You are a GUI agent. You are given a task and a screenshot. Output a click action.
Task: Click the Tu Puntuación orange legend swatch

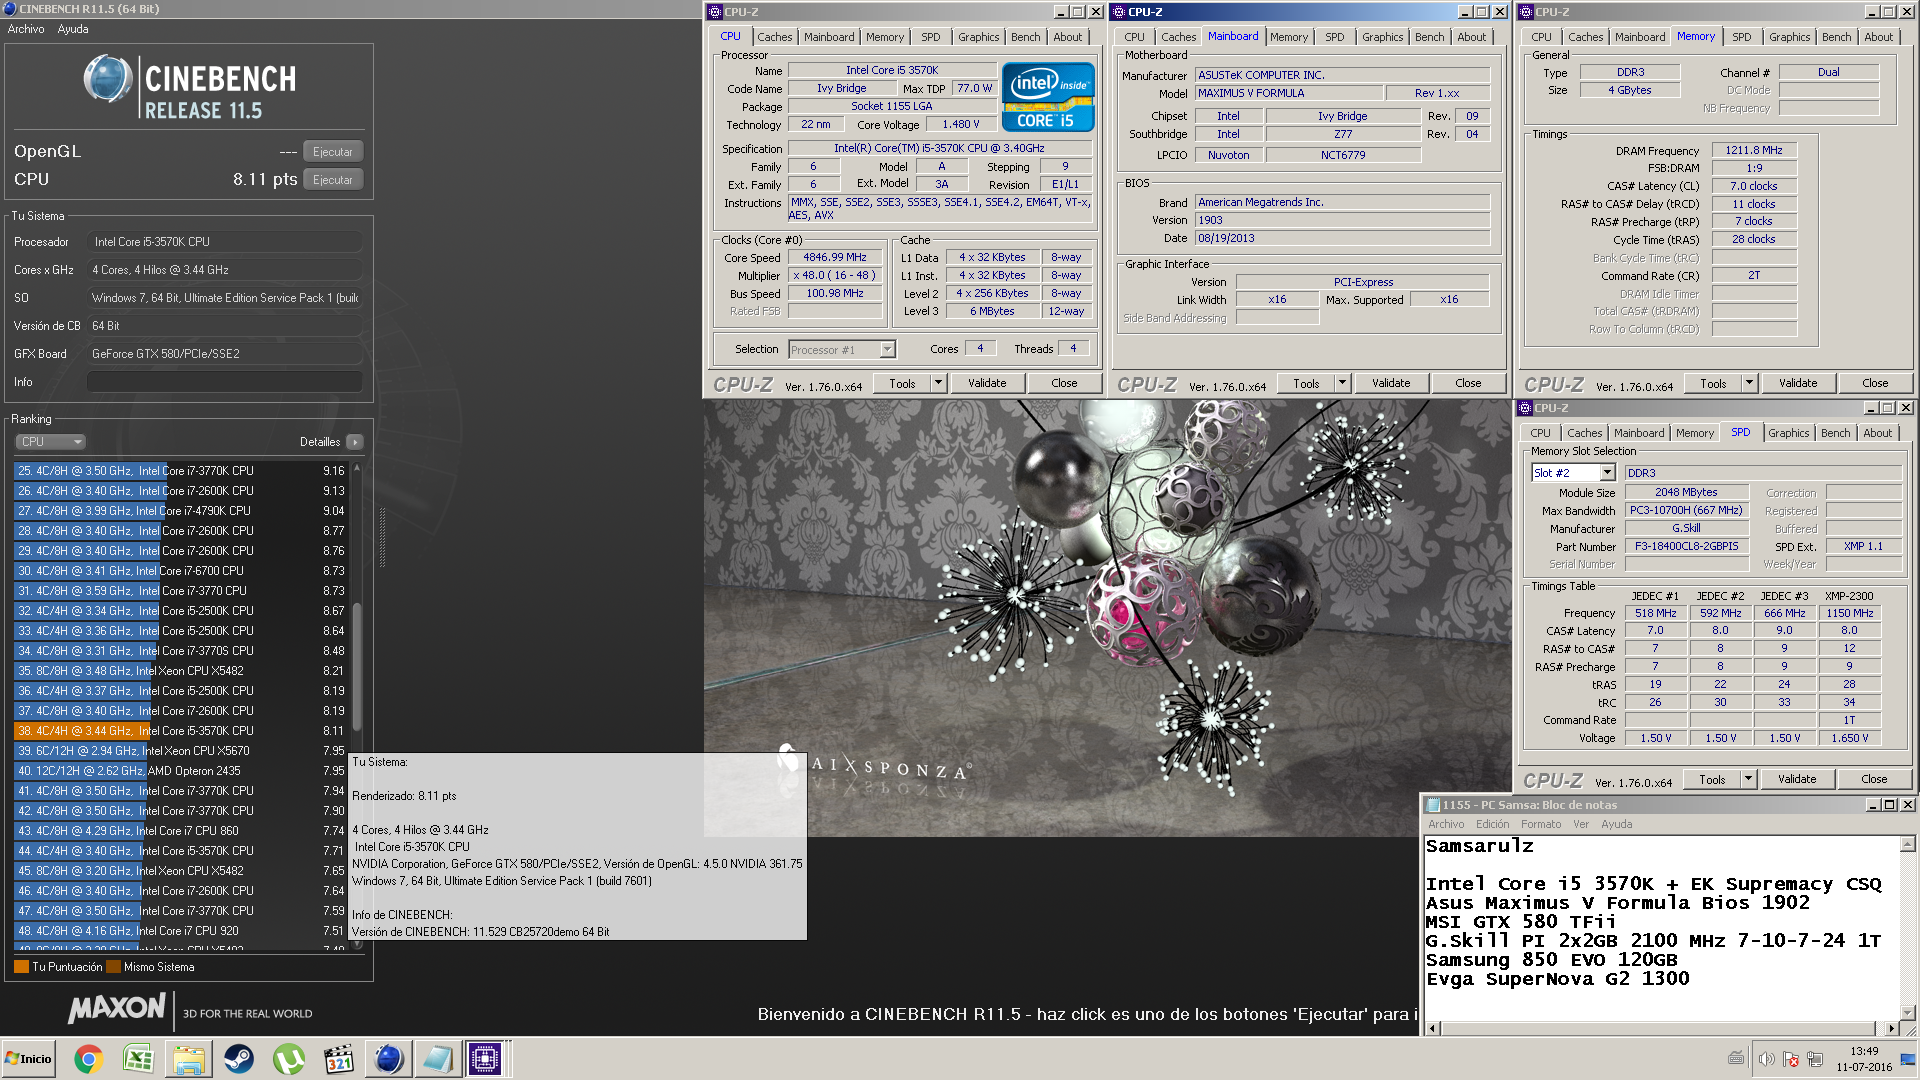(x=21, y=967)
